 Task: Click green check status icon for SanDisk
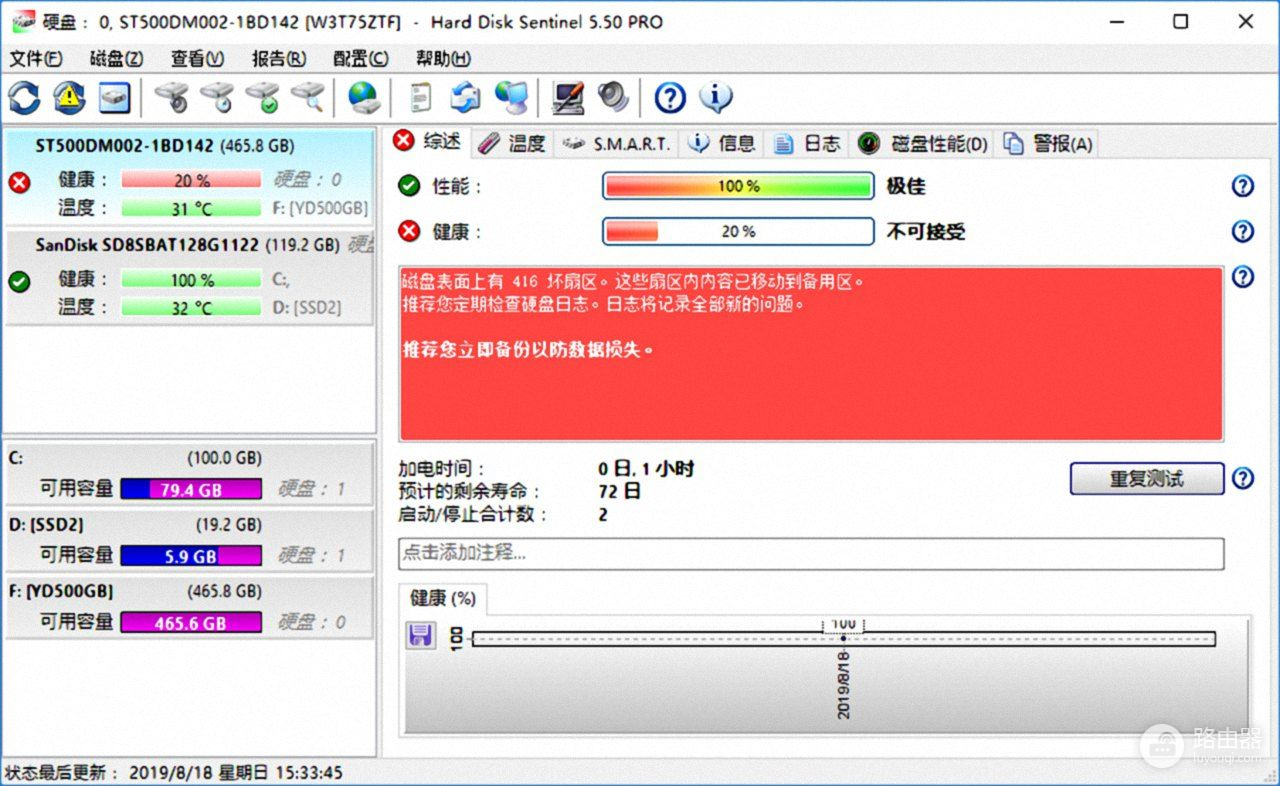[x=19, y=281]
